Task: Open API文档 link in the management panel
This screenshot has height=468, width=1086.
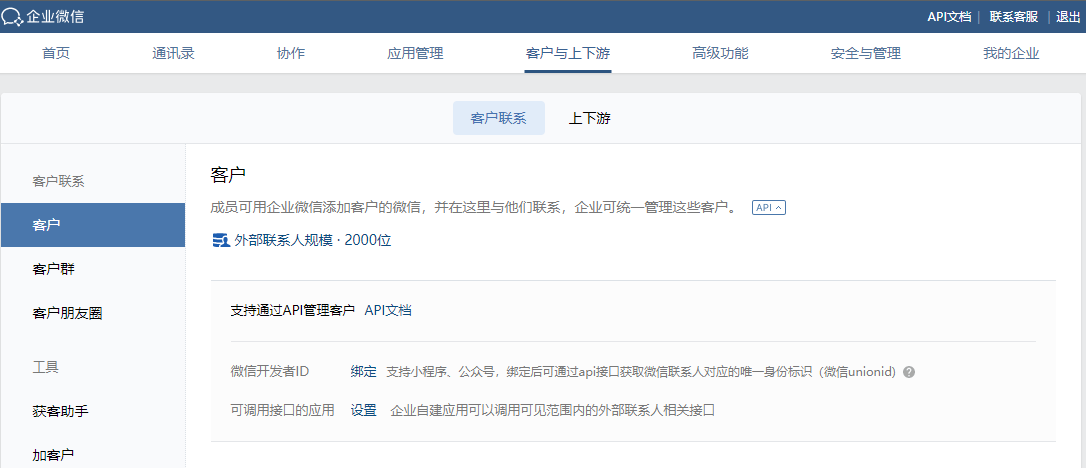Action: coord(388,310)
